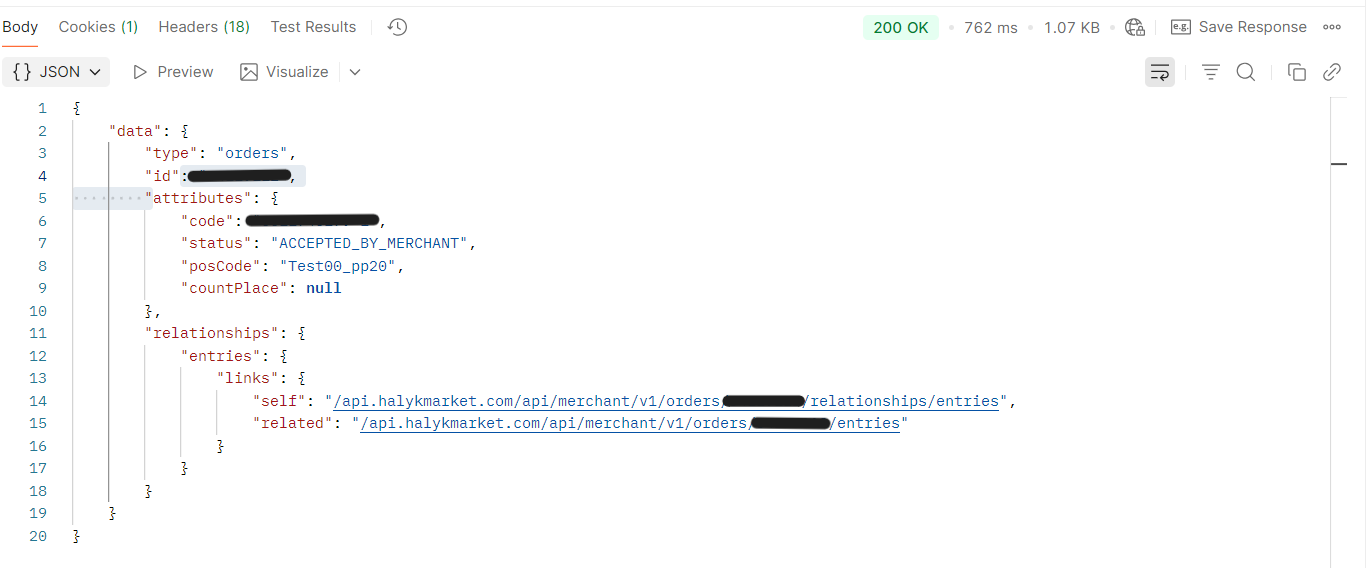The width and height of the screenshot is (1367, 568).
Task: Toggle line wrap in response body
Action: click(x=1160, y=72)
